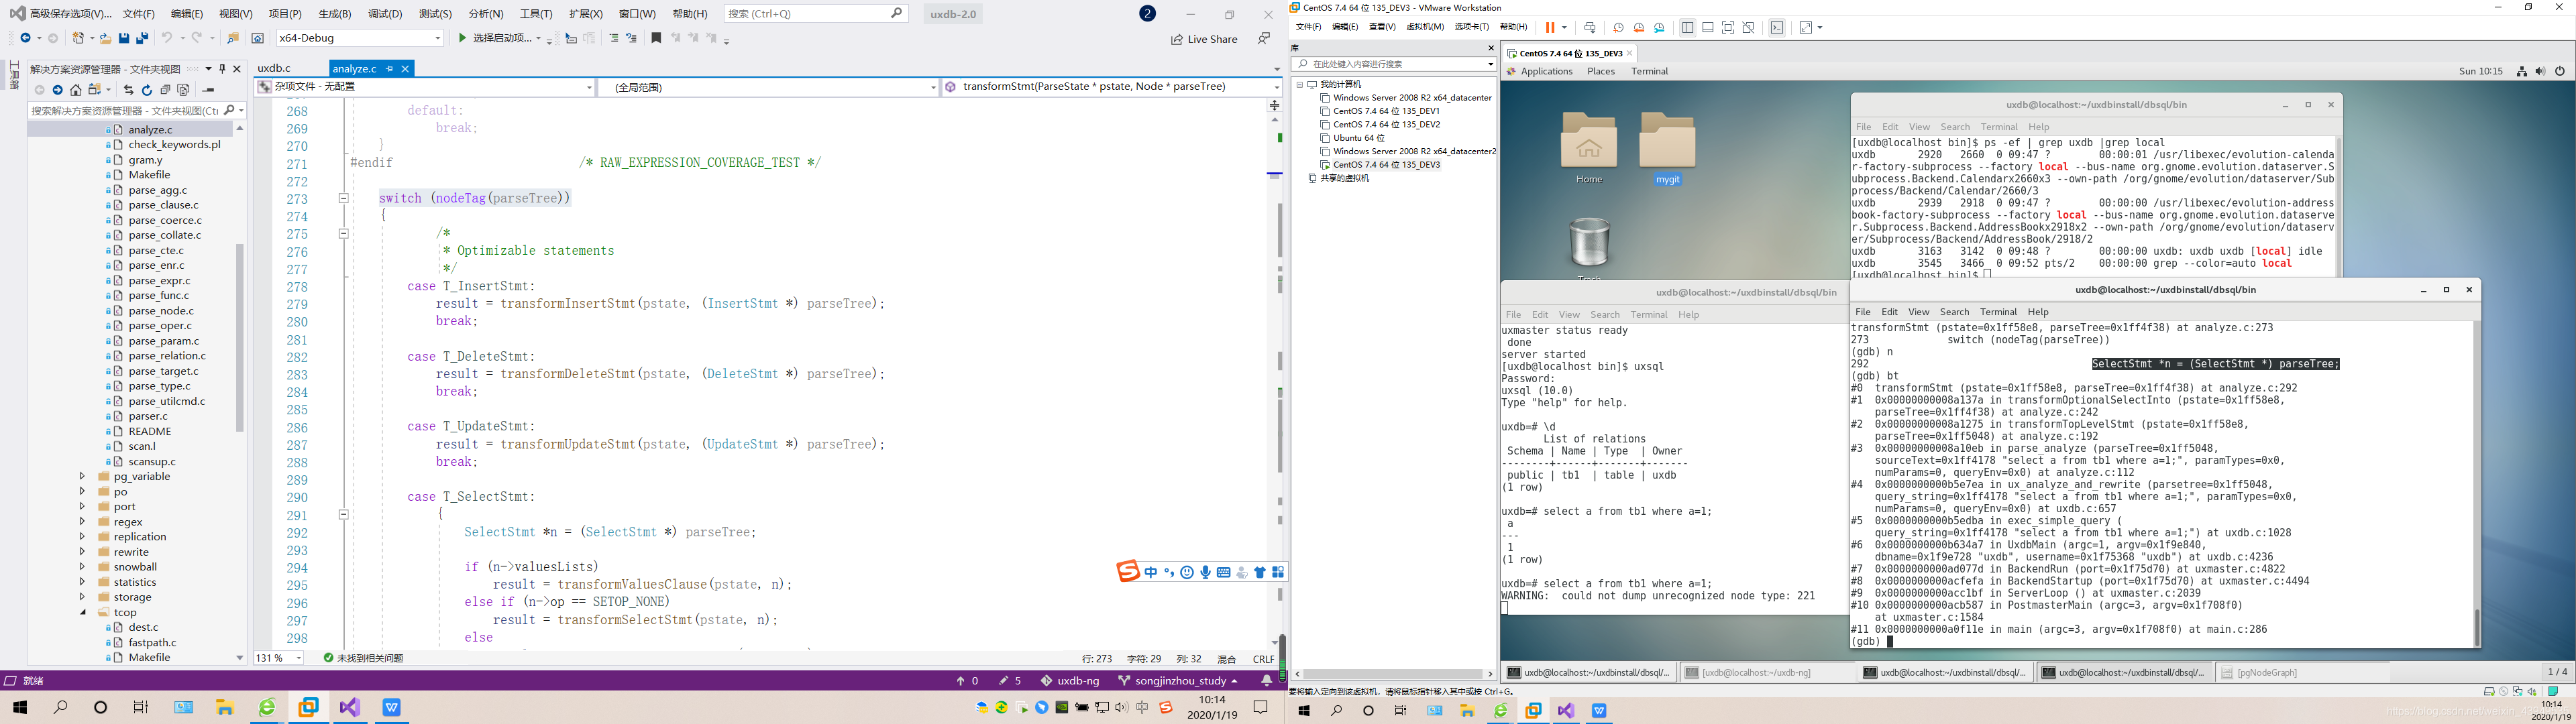Image resolution: width=2576 pixels, height=724 pixels.
Task: Click the Home icon in Solution Explorer
Action: click(75, 90)
